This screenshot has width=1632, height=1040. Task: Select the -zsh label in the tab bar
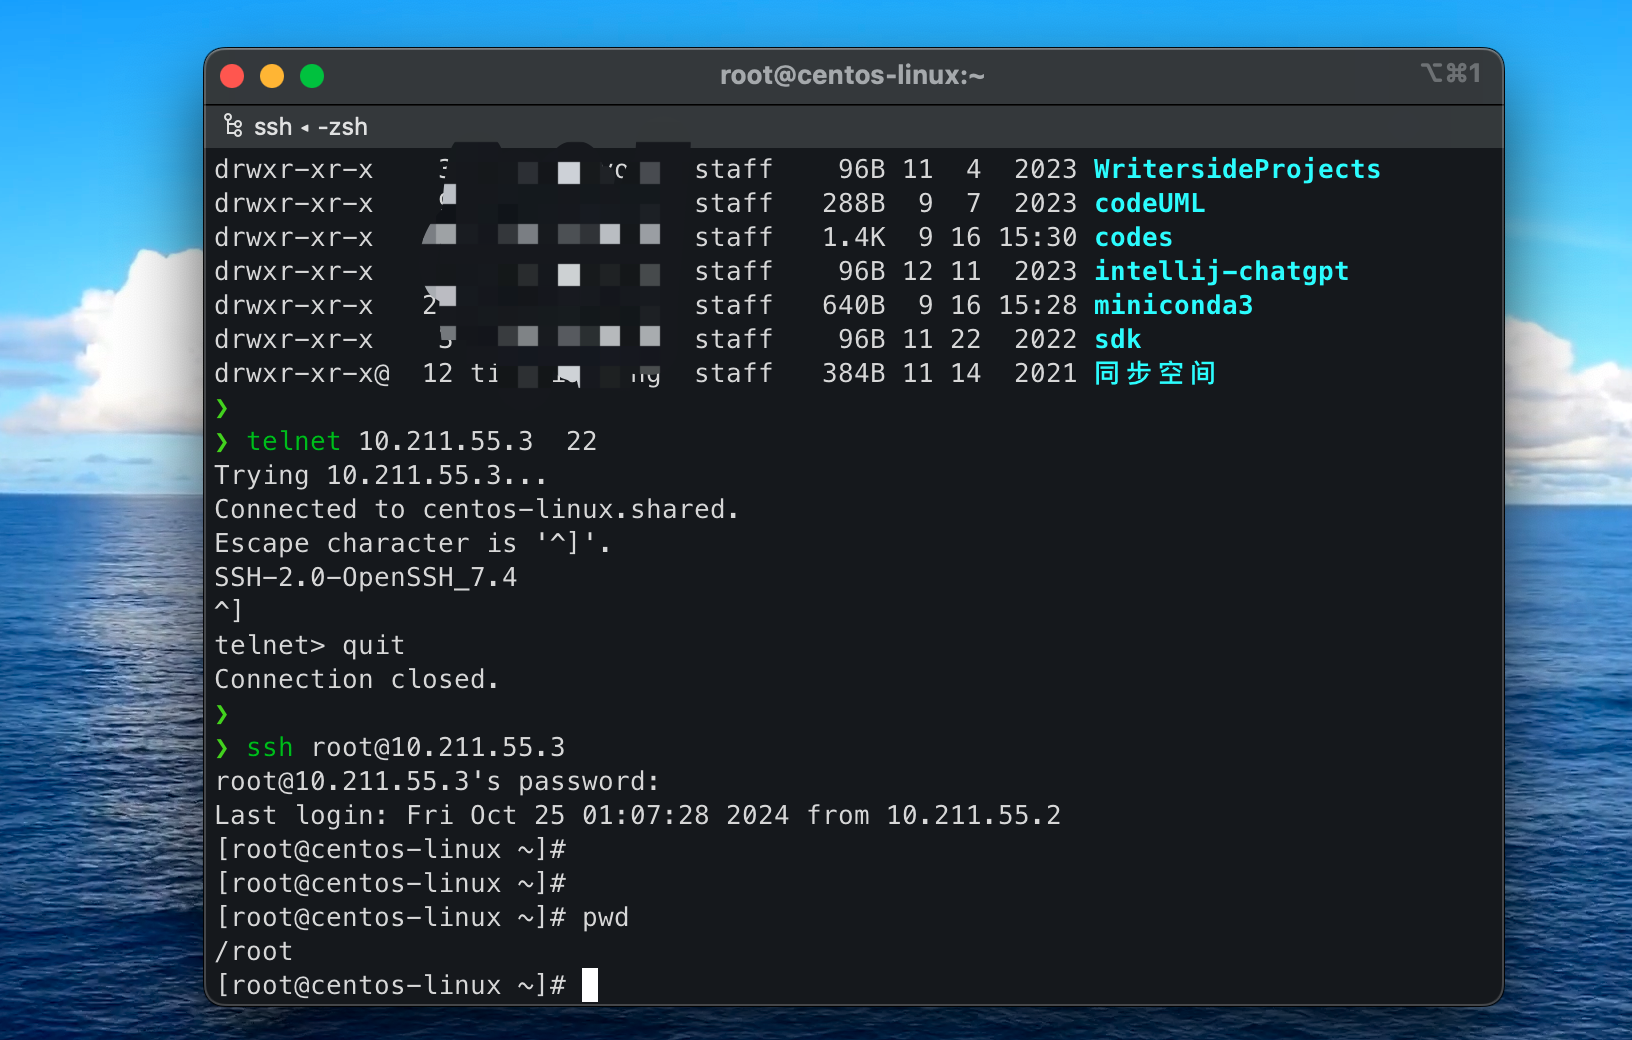(x=343, y=127)
